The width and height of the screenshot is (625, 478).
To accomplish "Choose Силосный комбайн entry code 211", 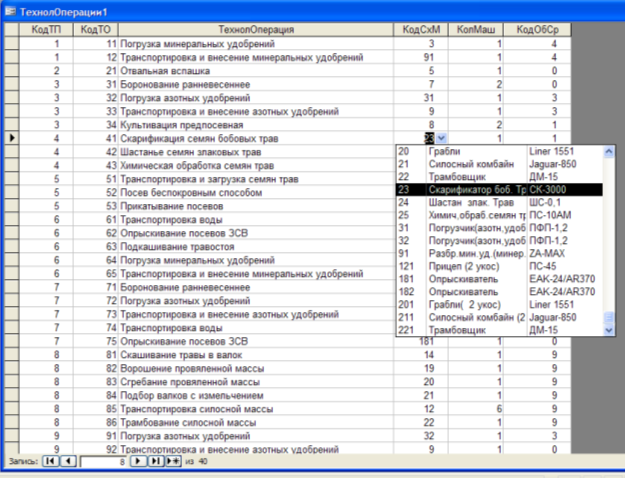I will coord(499,317).
